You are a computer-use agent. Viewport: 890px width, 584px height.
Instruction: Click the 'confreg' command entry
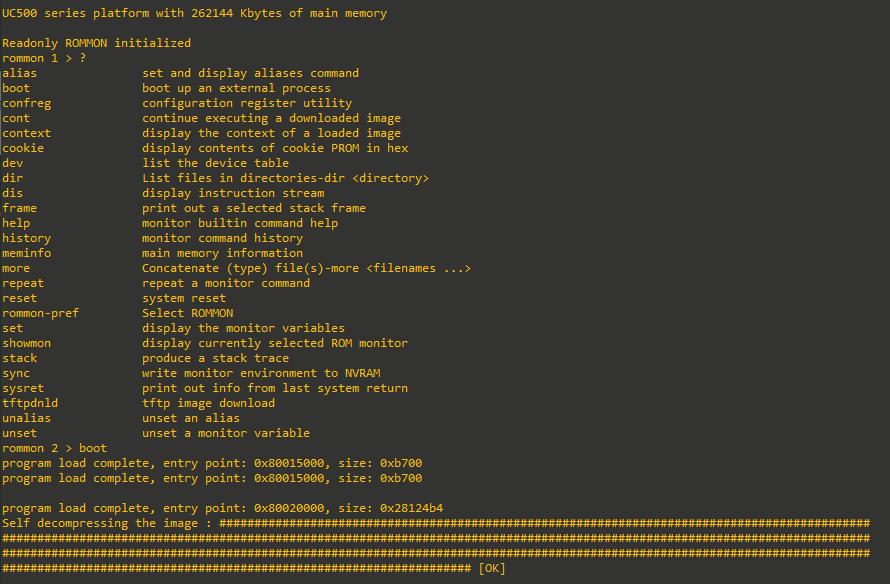pyautogui.click(x=27, y=103)
